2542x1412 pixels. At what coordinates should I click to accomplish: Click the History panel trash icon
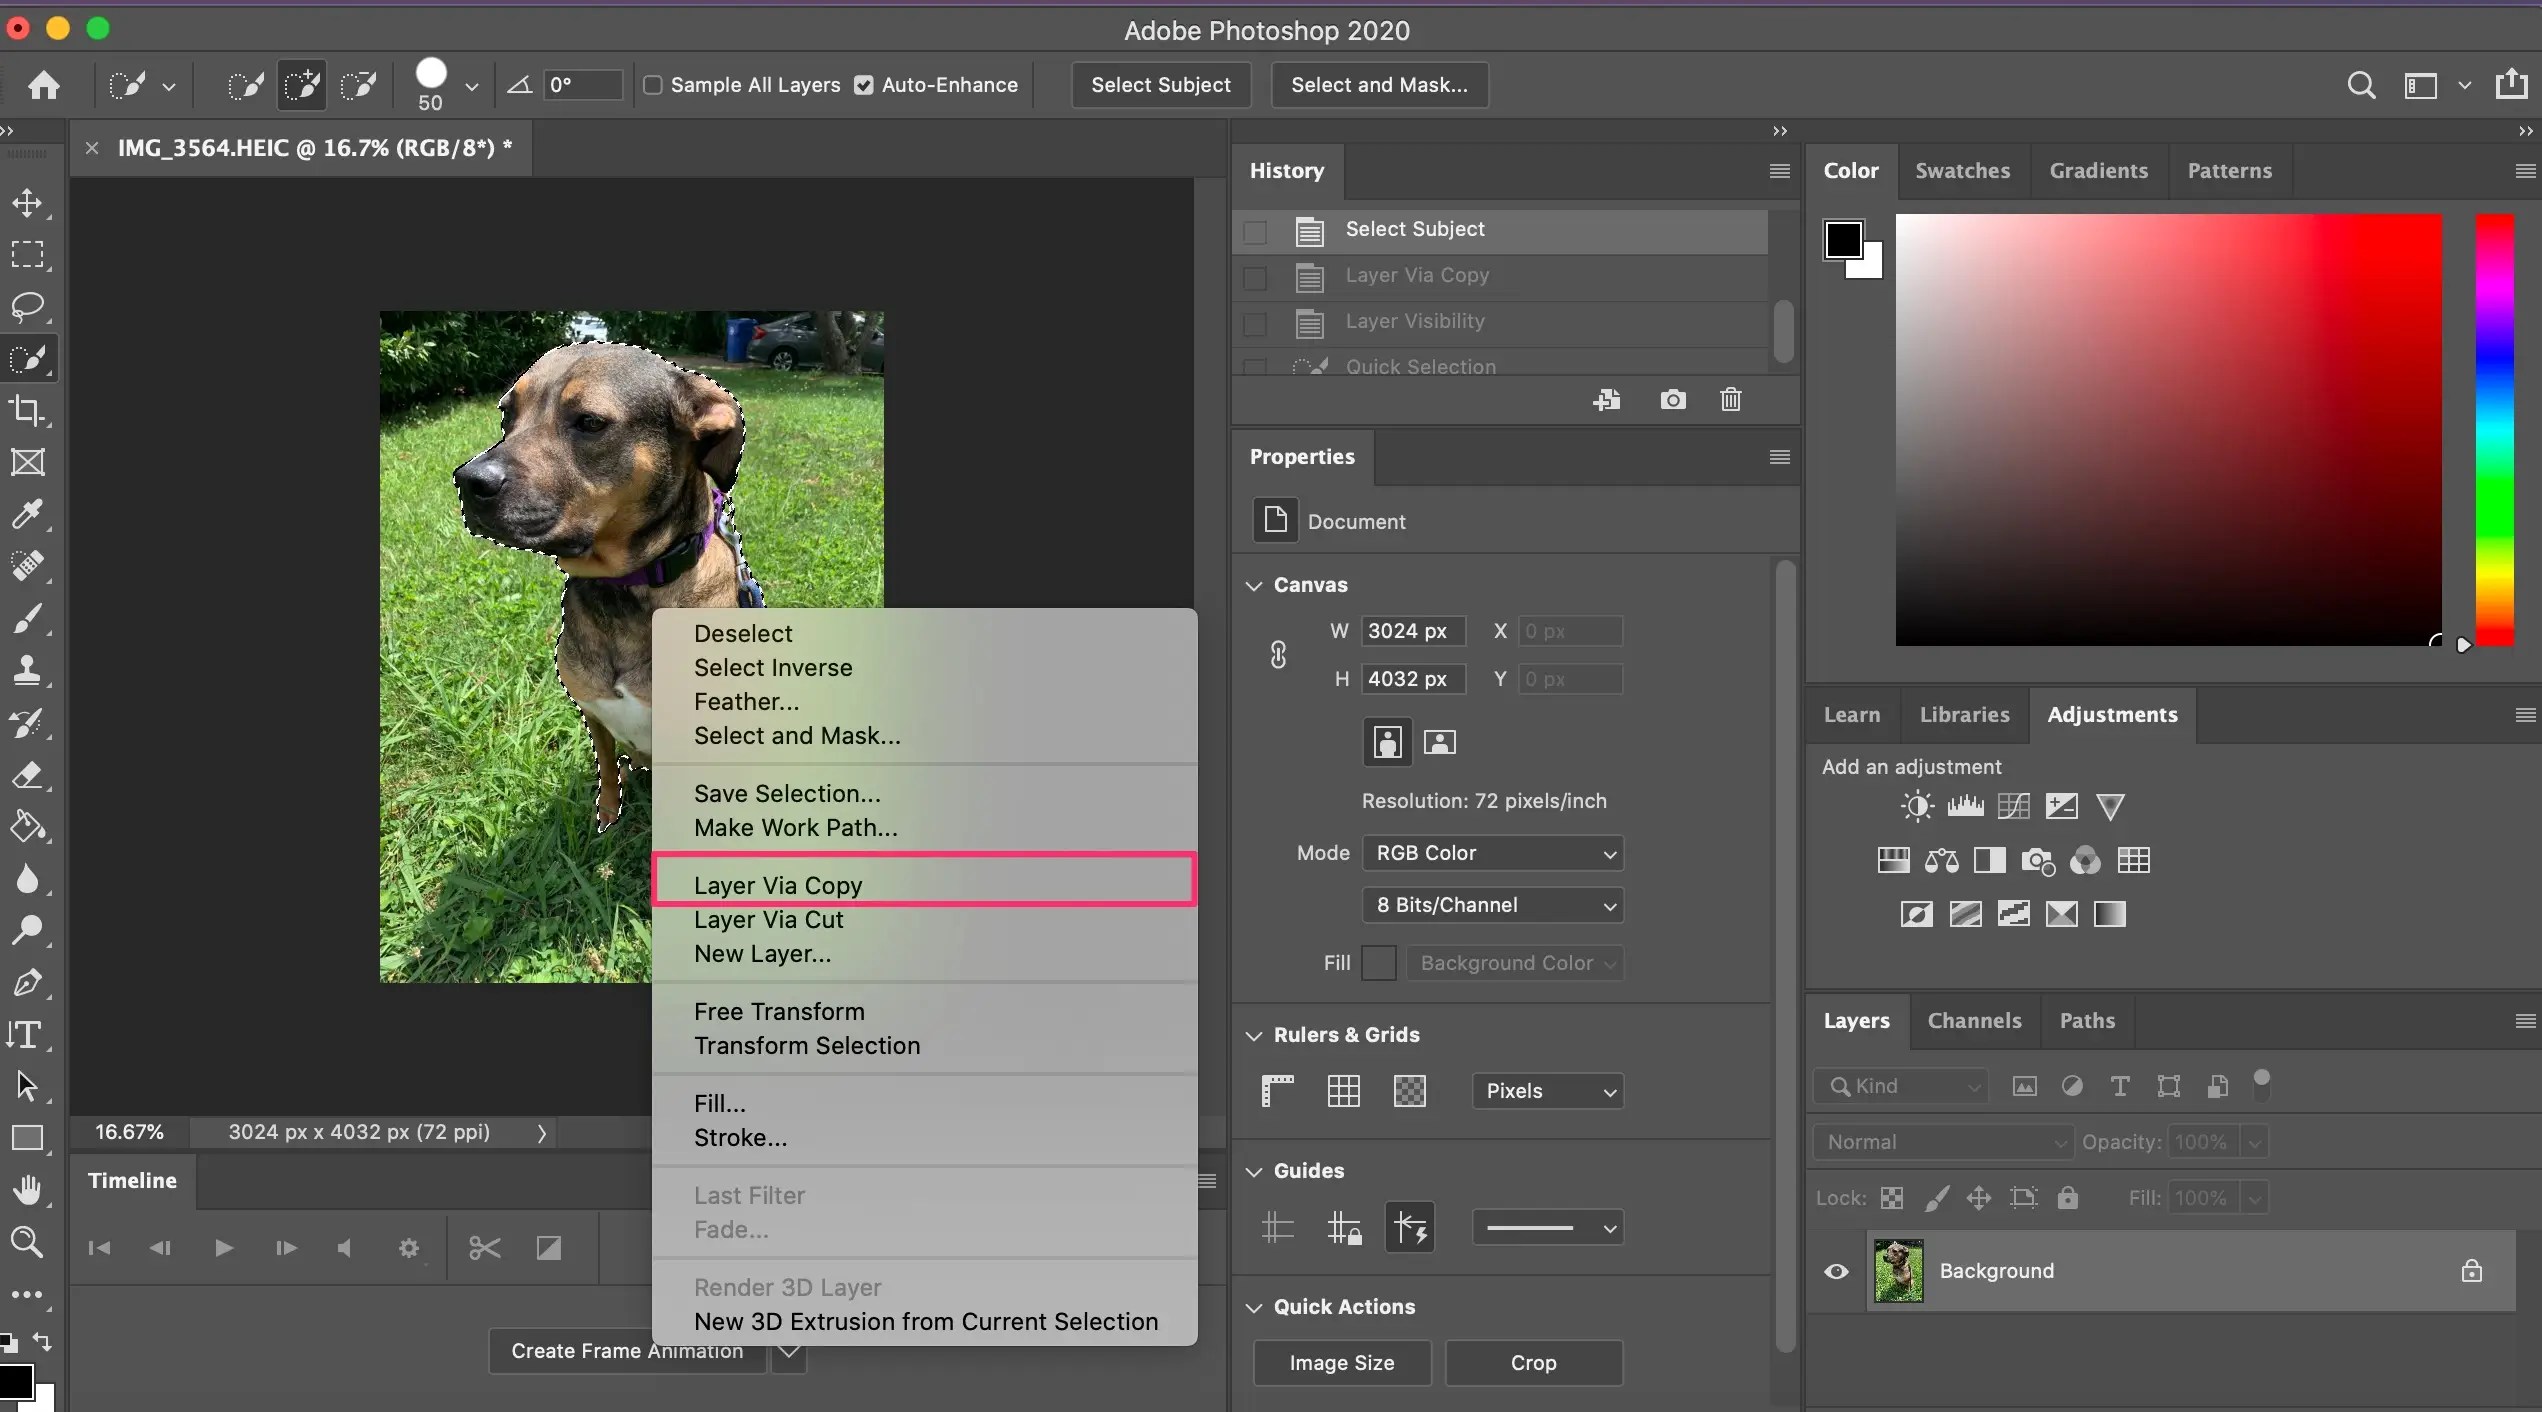point(1730,400)
